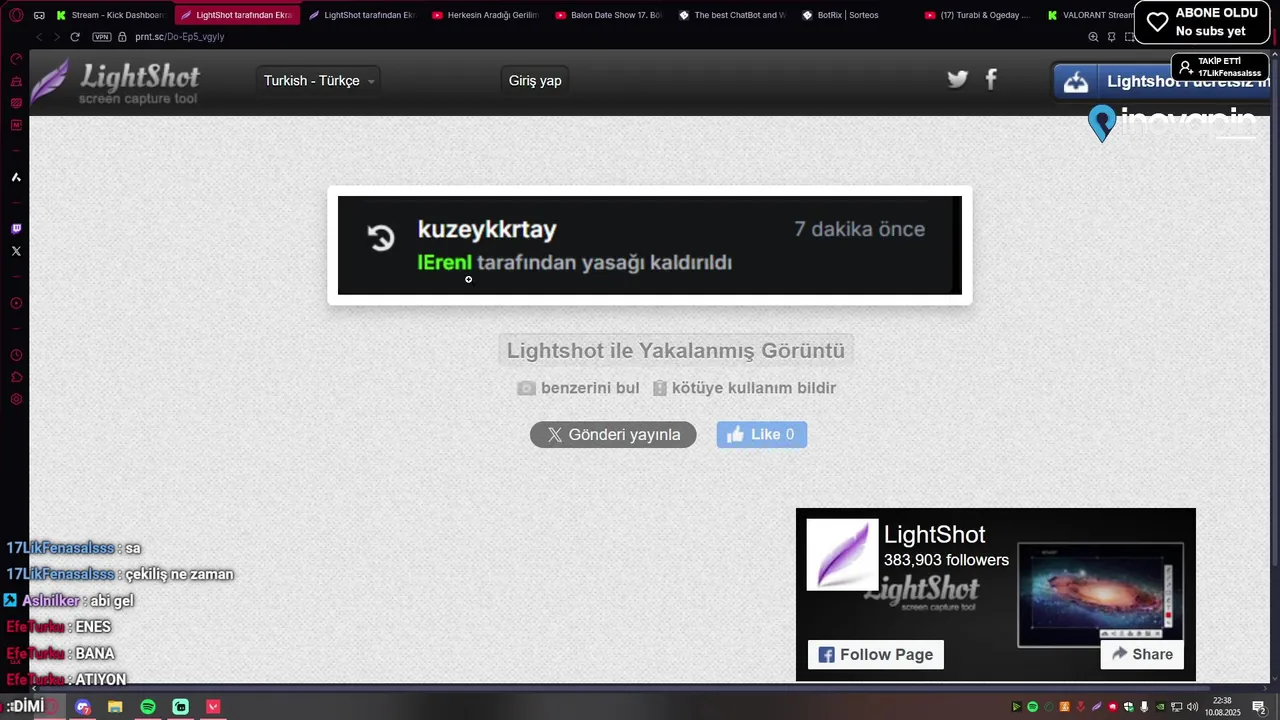Open the Turabi & Ogeday YouTube tab
The width and height of the screenshot is (1280, 720).
[977, 15]
